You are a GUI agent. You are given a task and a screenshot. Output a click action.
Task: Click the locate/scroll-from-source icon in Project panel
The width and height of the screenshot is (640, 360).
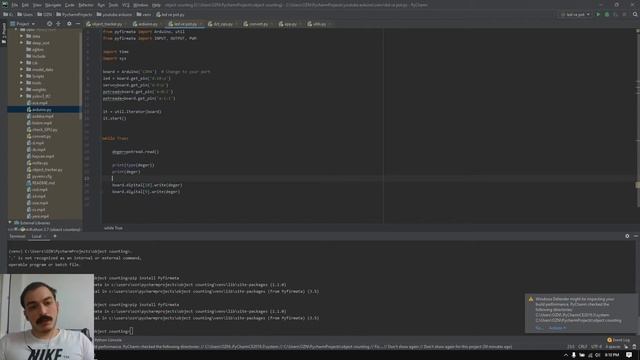(x=49, y=24)
